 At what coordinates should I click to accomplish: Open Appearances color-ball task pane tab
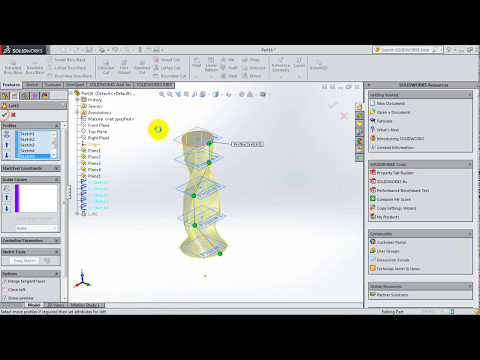point(359,141)
